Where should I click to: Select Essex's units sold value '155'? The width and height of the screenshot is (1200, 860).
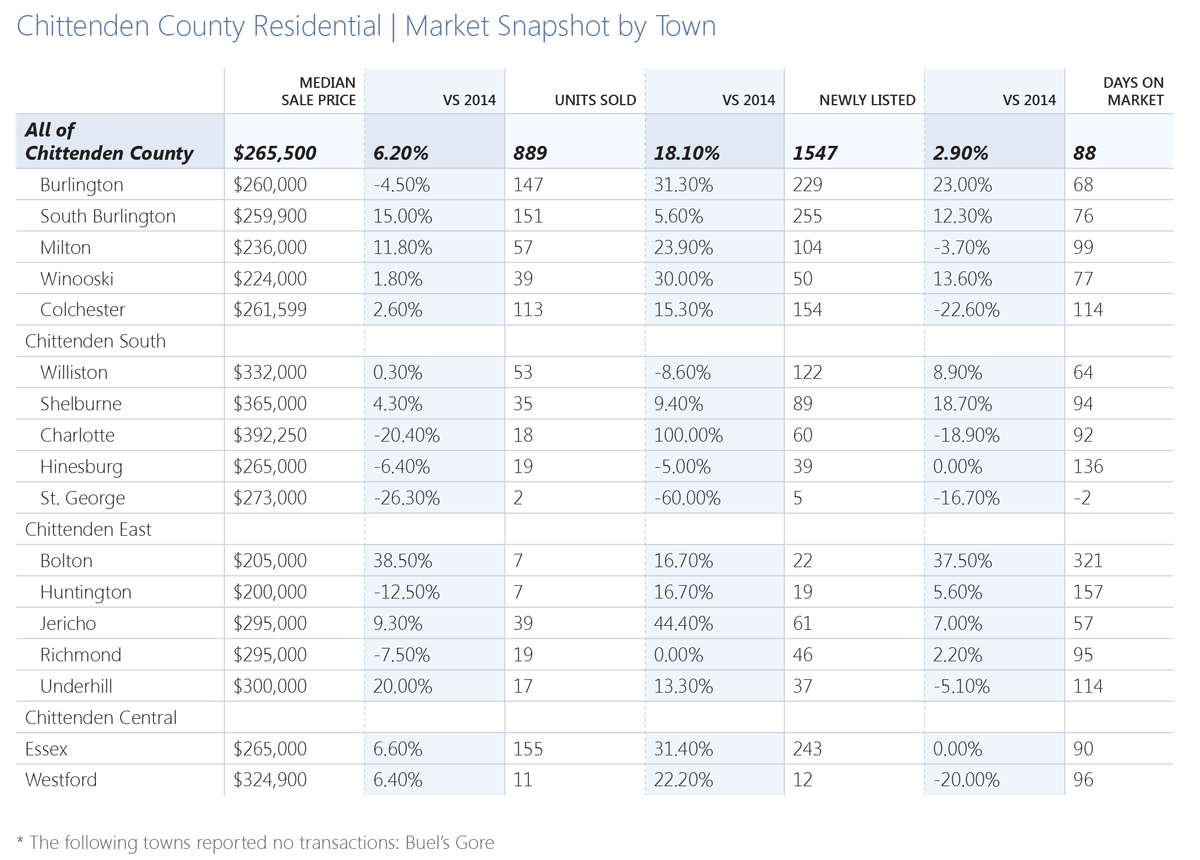(x=528, y=749)
